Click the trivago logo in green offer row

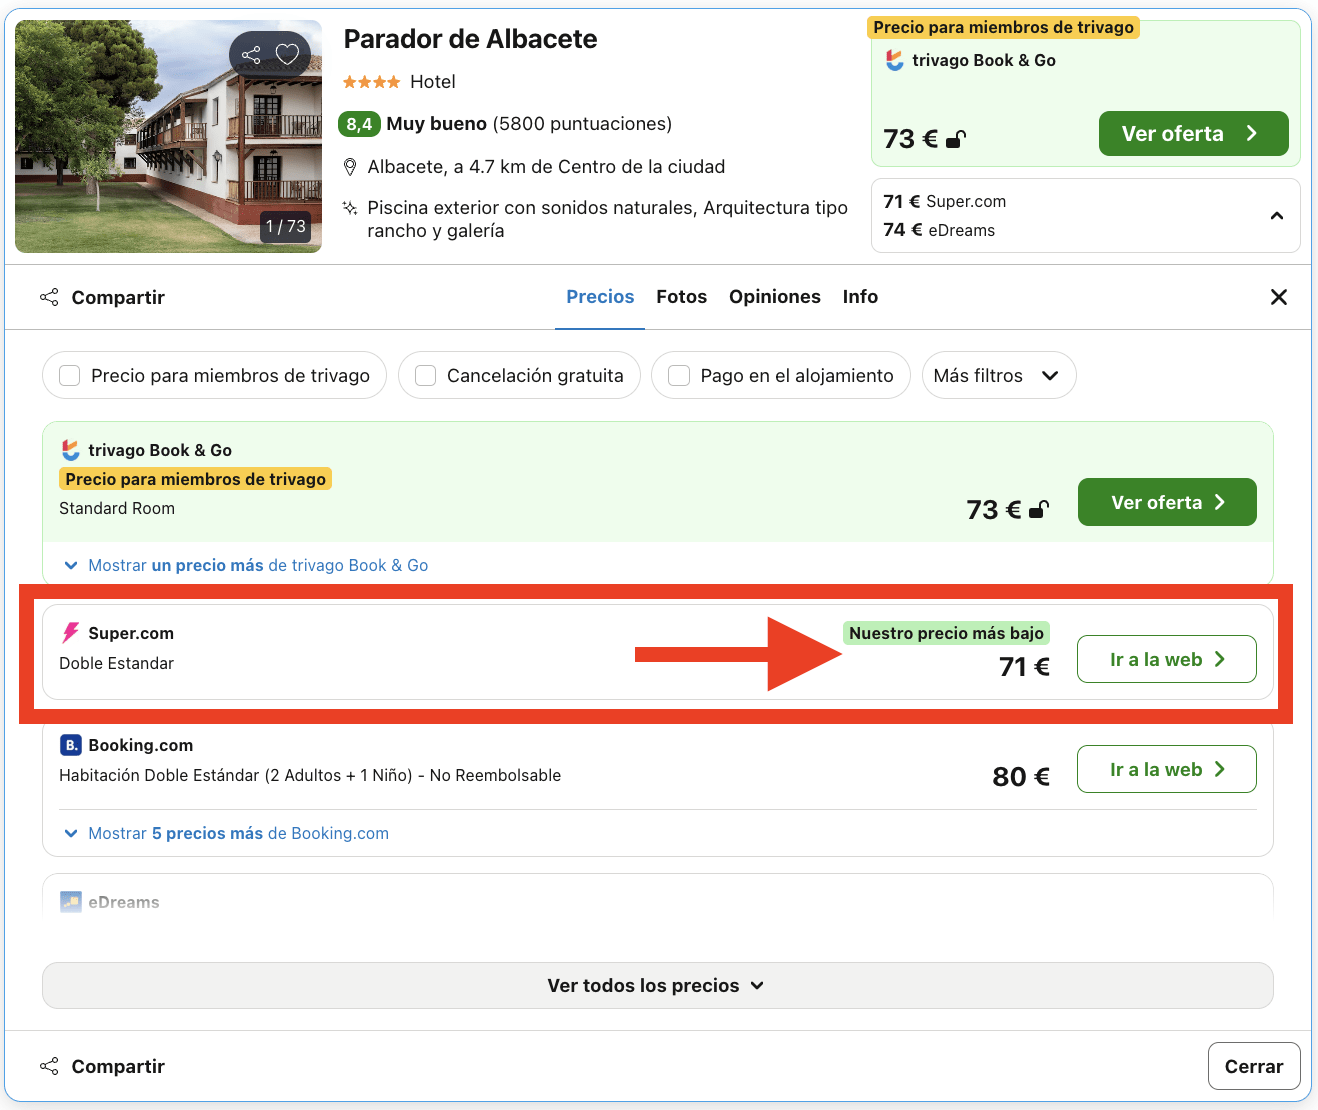pos(70,450)
